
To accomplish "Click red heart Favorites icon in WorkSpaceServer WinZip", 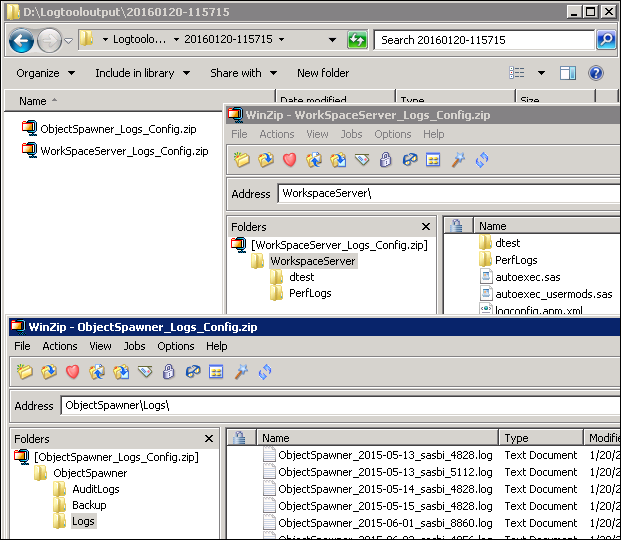I will coord(290,160).
